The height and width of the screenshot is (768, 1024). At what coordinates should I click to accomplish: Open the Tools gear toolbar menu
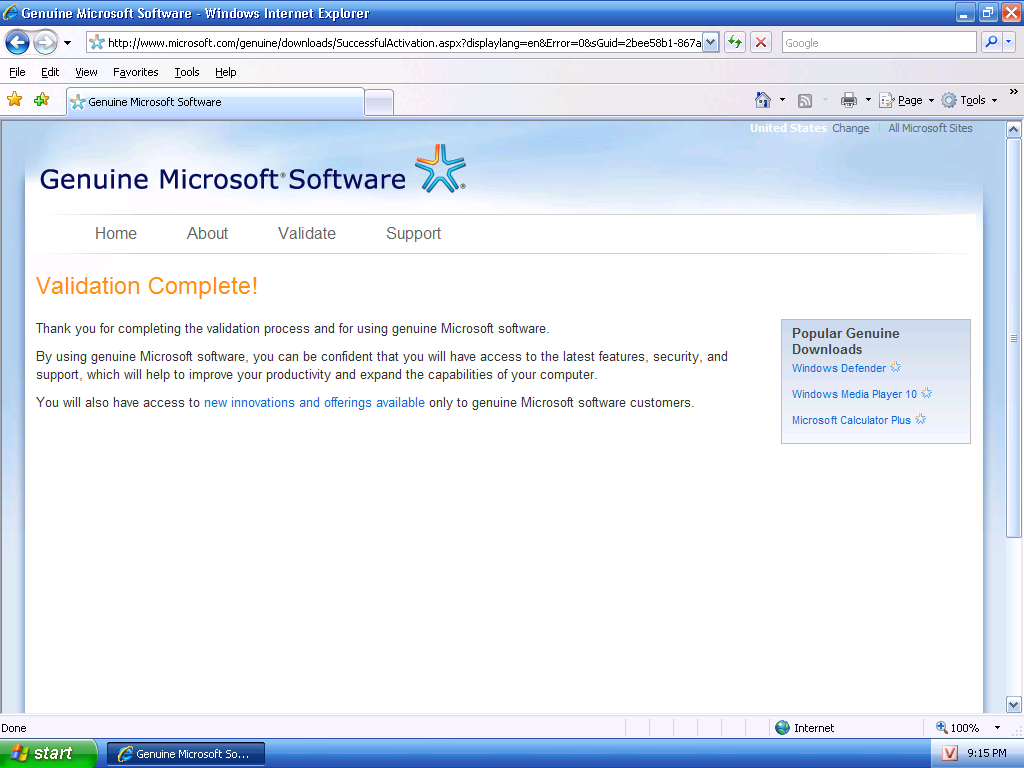click(x=968, y=100)
